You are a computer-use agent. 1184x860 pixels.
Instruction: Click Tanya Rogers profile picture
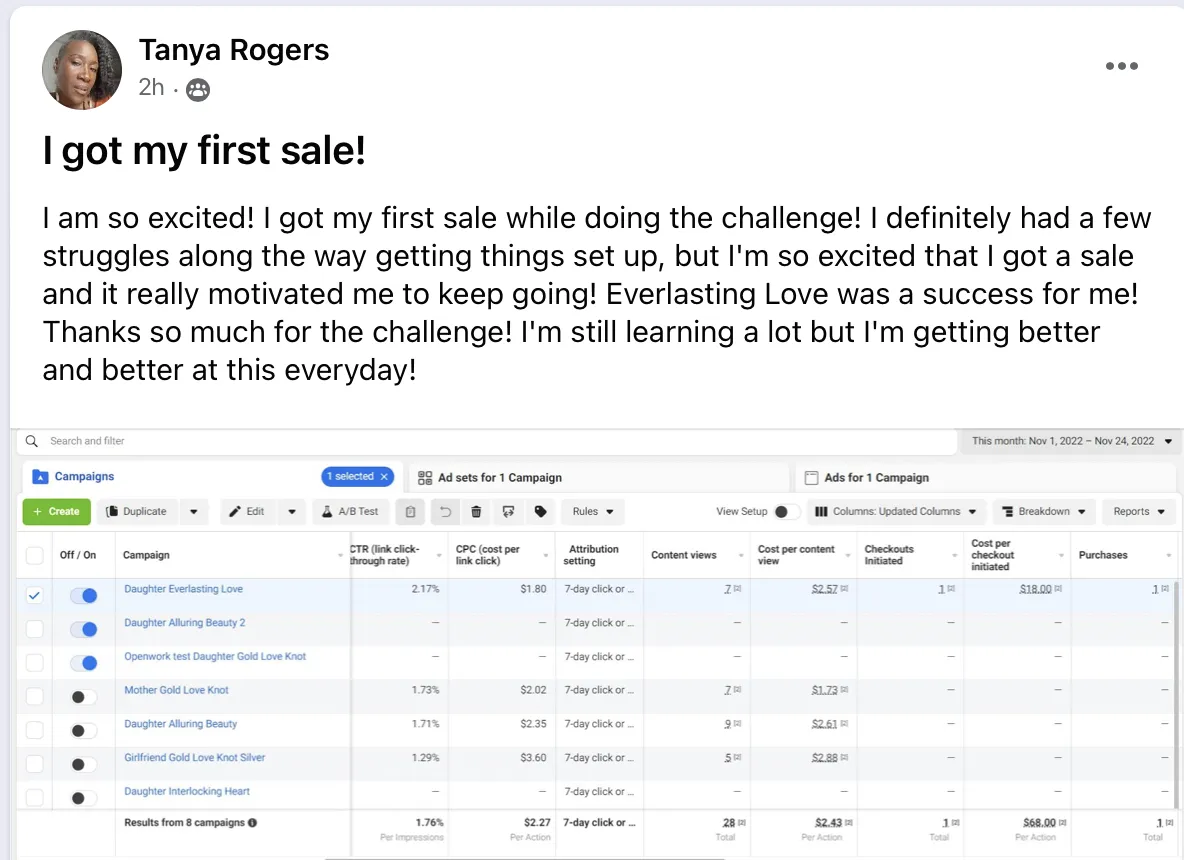[82, 70]
